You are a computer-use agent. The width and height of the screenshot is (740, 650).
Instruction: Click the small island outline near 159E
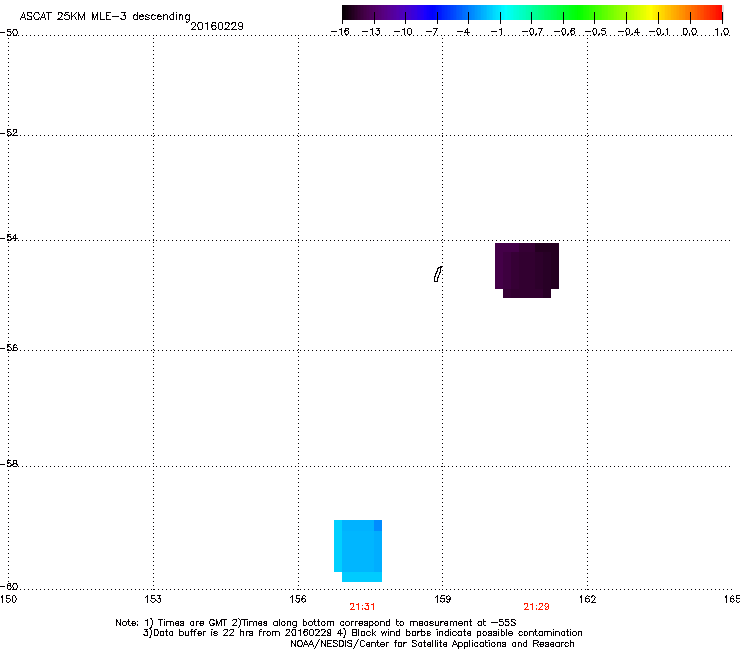tap(438, 274)
